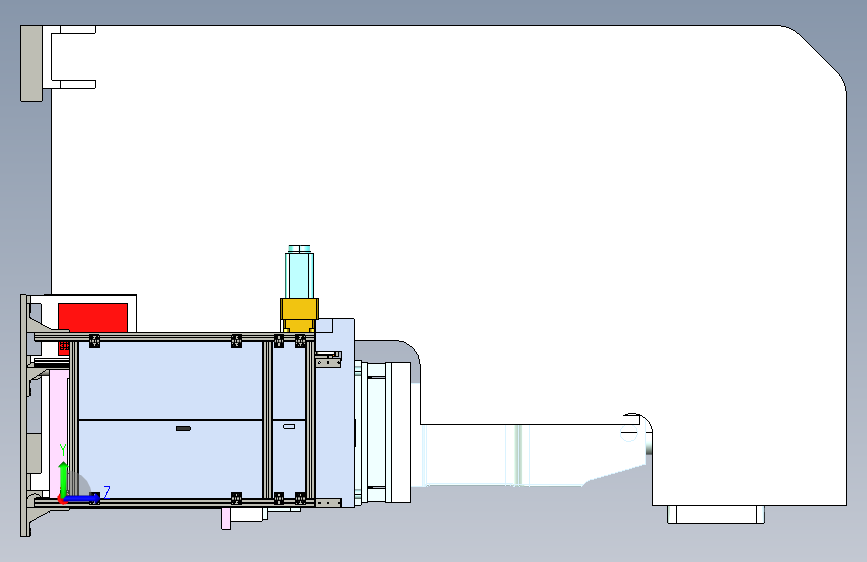Screen dimensions: 867x562
Task: Select the tall gray bracket at the enclosure's top corner
Action: (31, 63)
